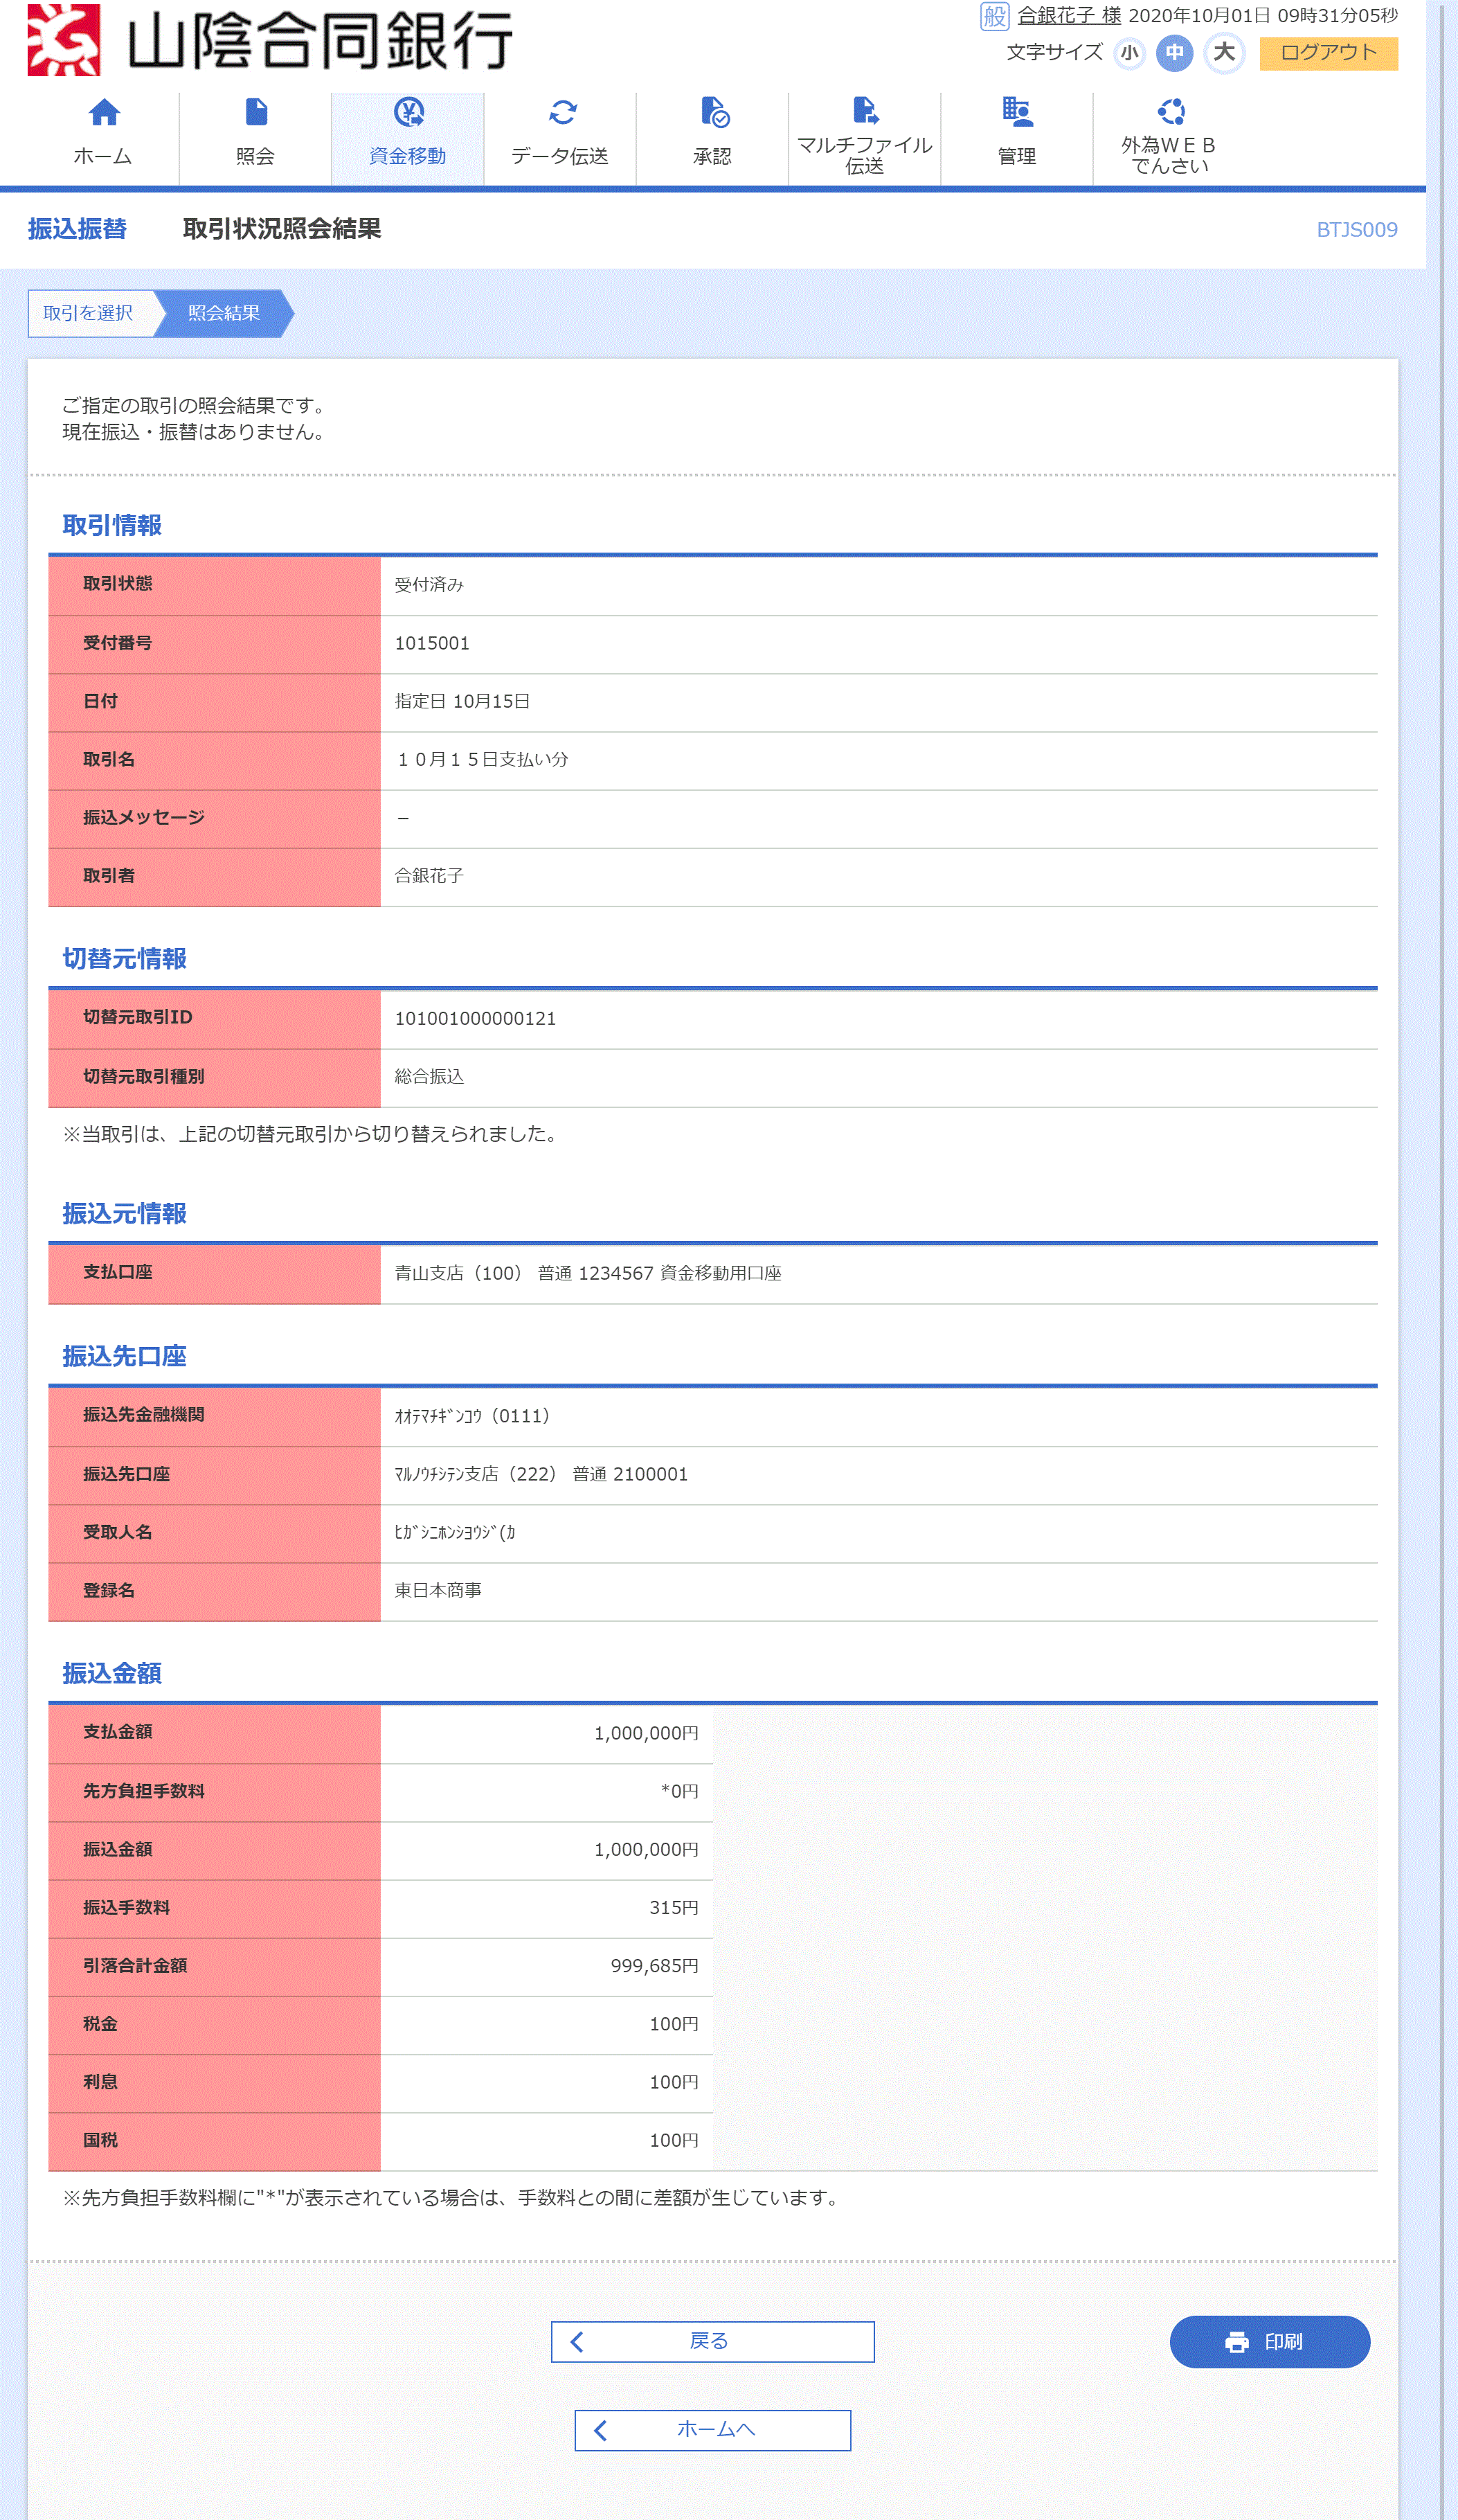Open the 照会 menu label
Screen dimensions: 1458x2520
256,156
